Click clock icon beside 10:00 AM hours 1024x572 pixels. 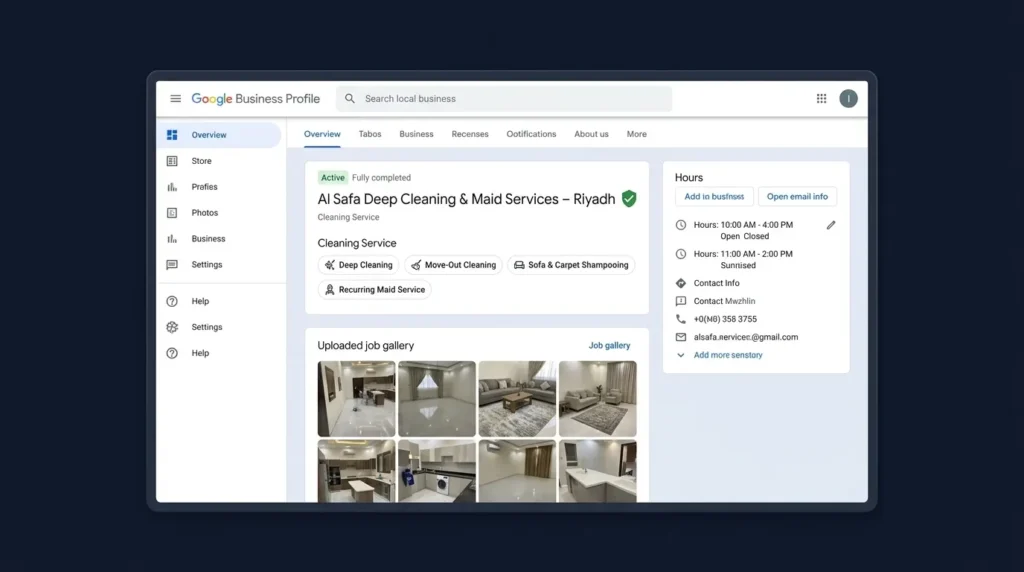(680, 225)
